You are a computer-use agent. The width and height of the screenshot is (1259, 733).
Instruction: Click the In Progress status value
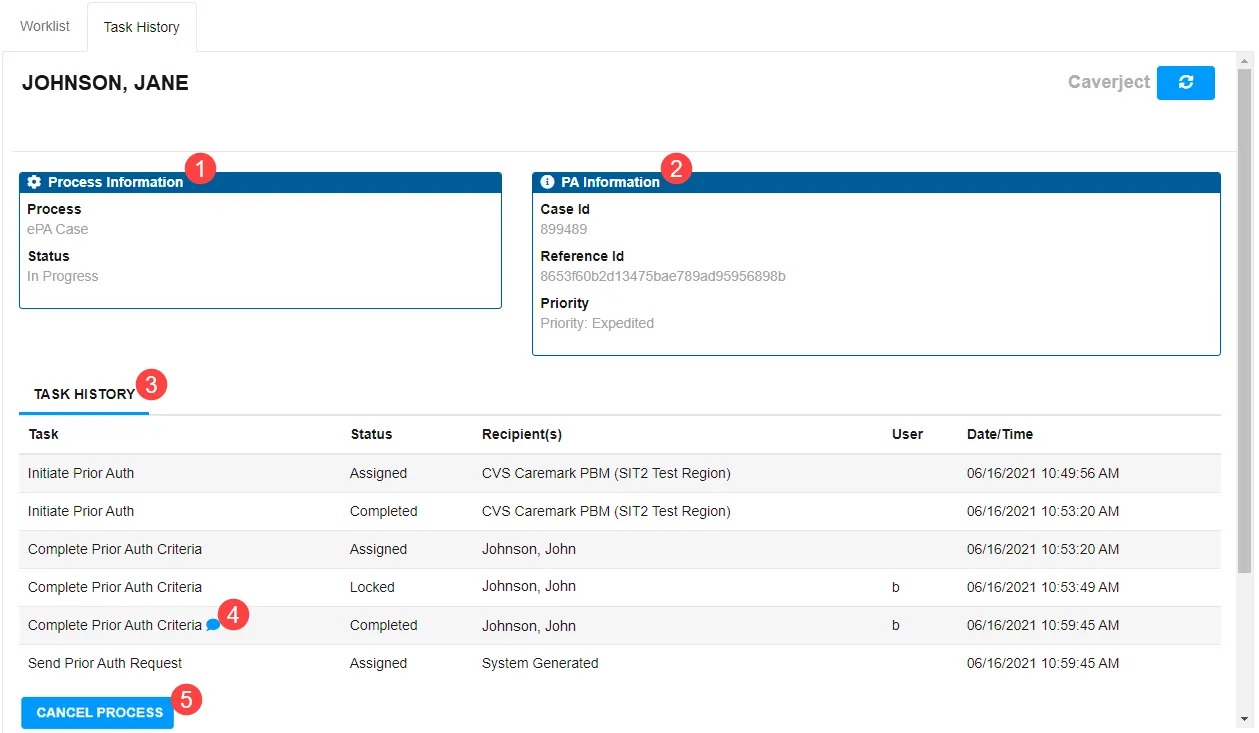click(63, 276)
